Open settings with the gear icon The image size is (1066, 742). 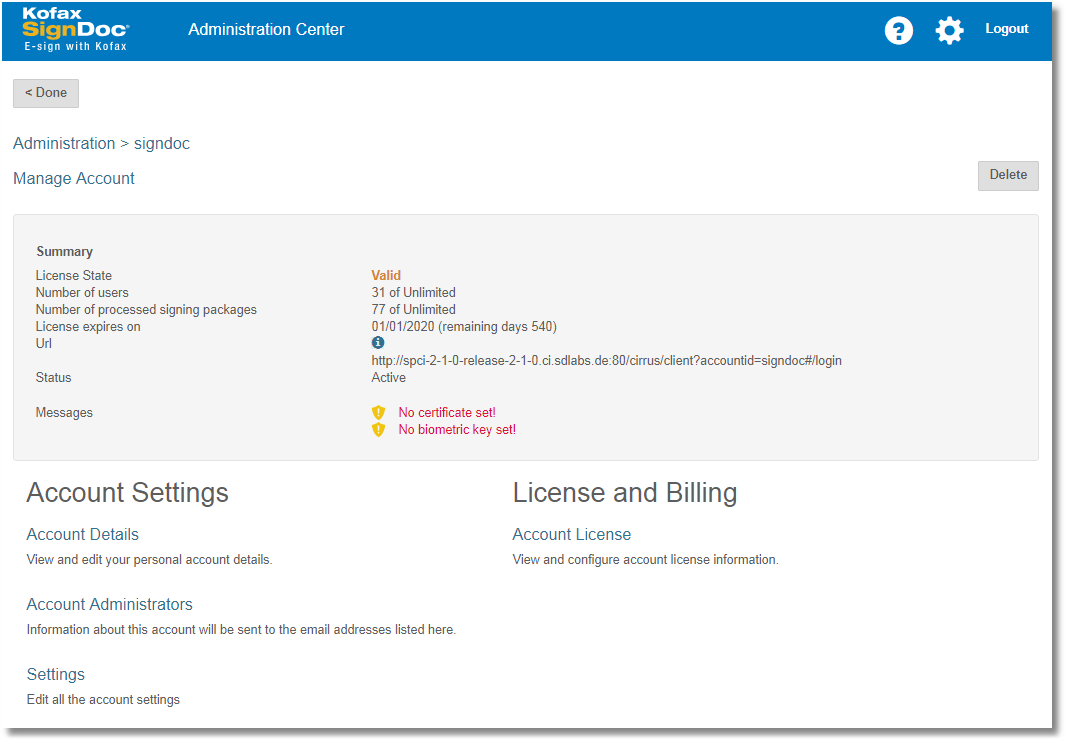pyautogui.click(x=949, y=31)
